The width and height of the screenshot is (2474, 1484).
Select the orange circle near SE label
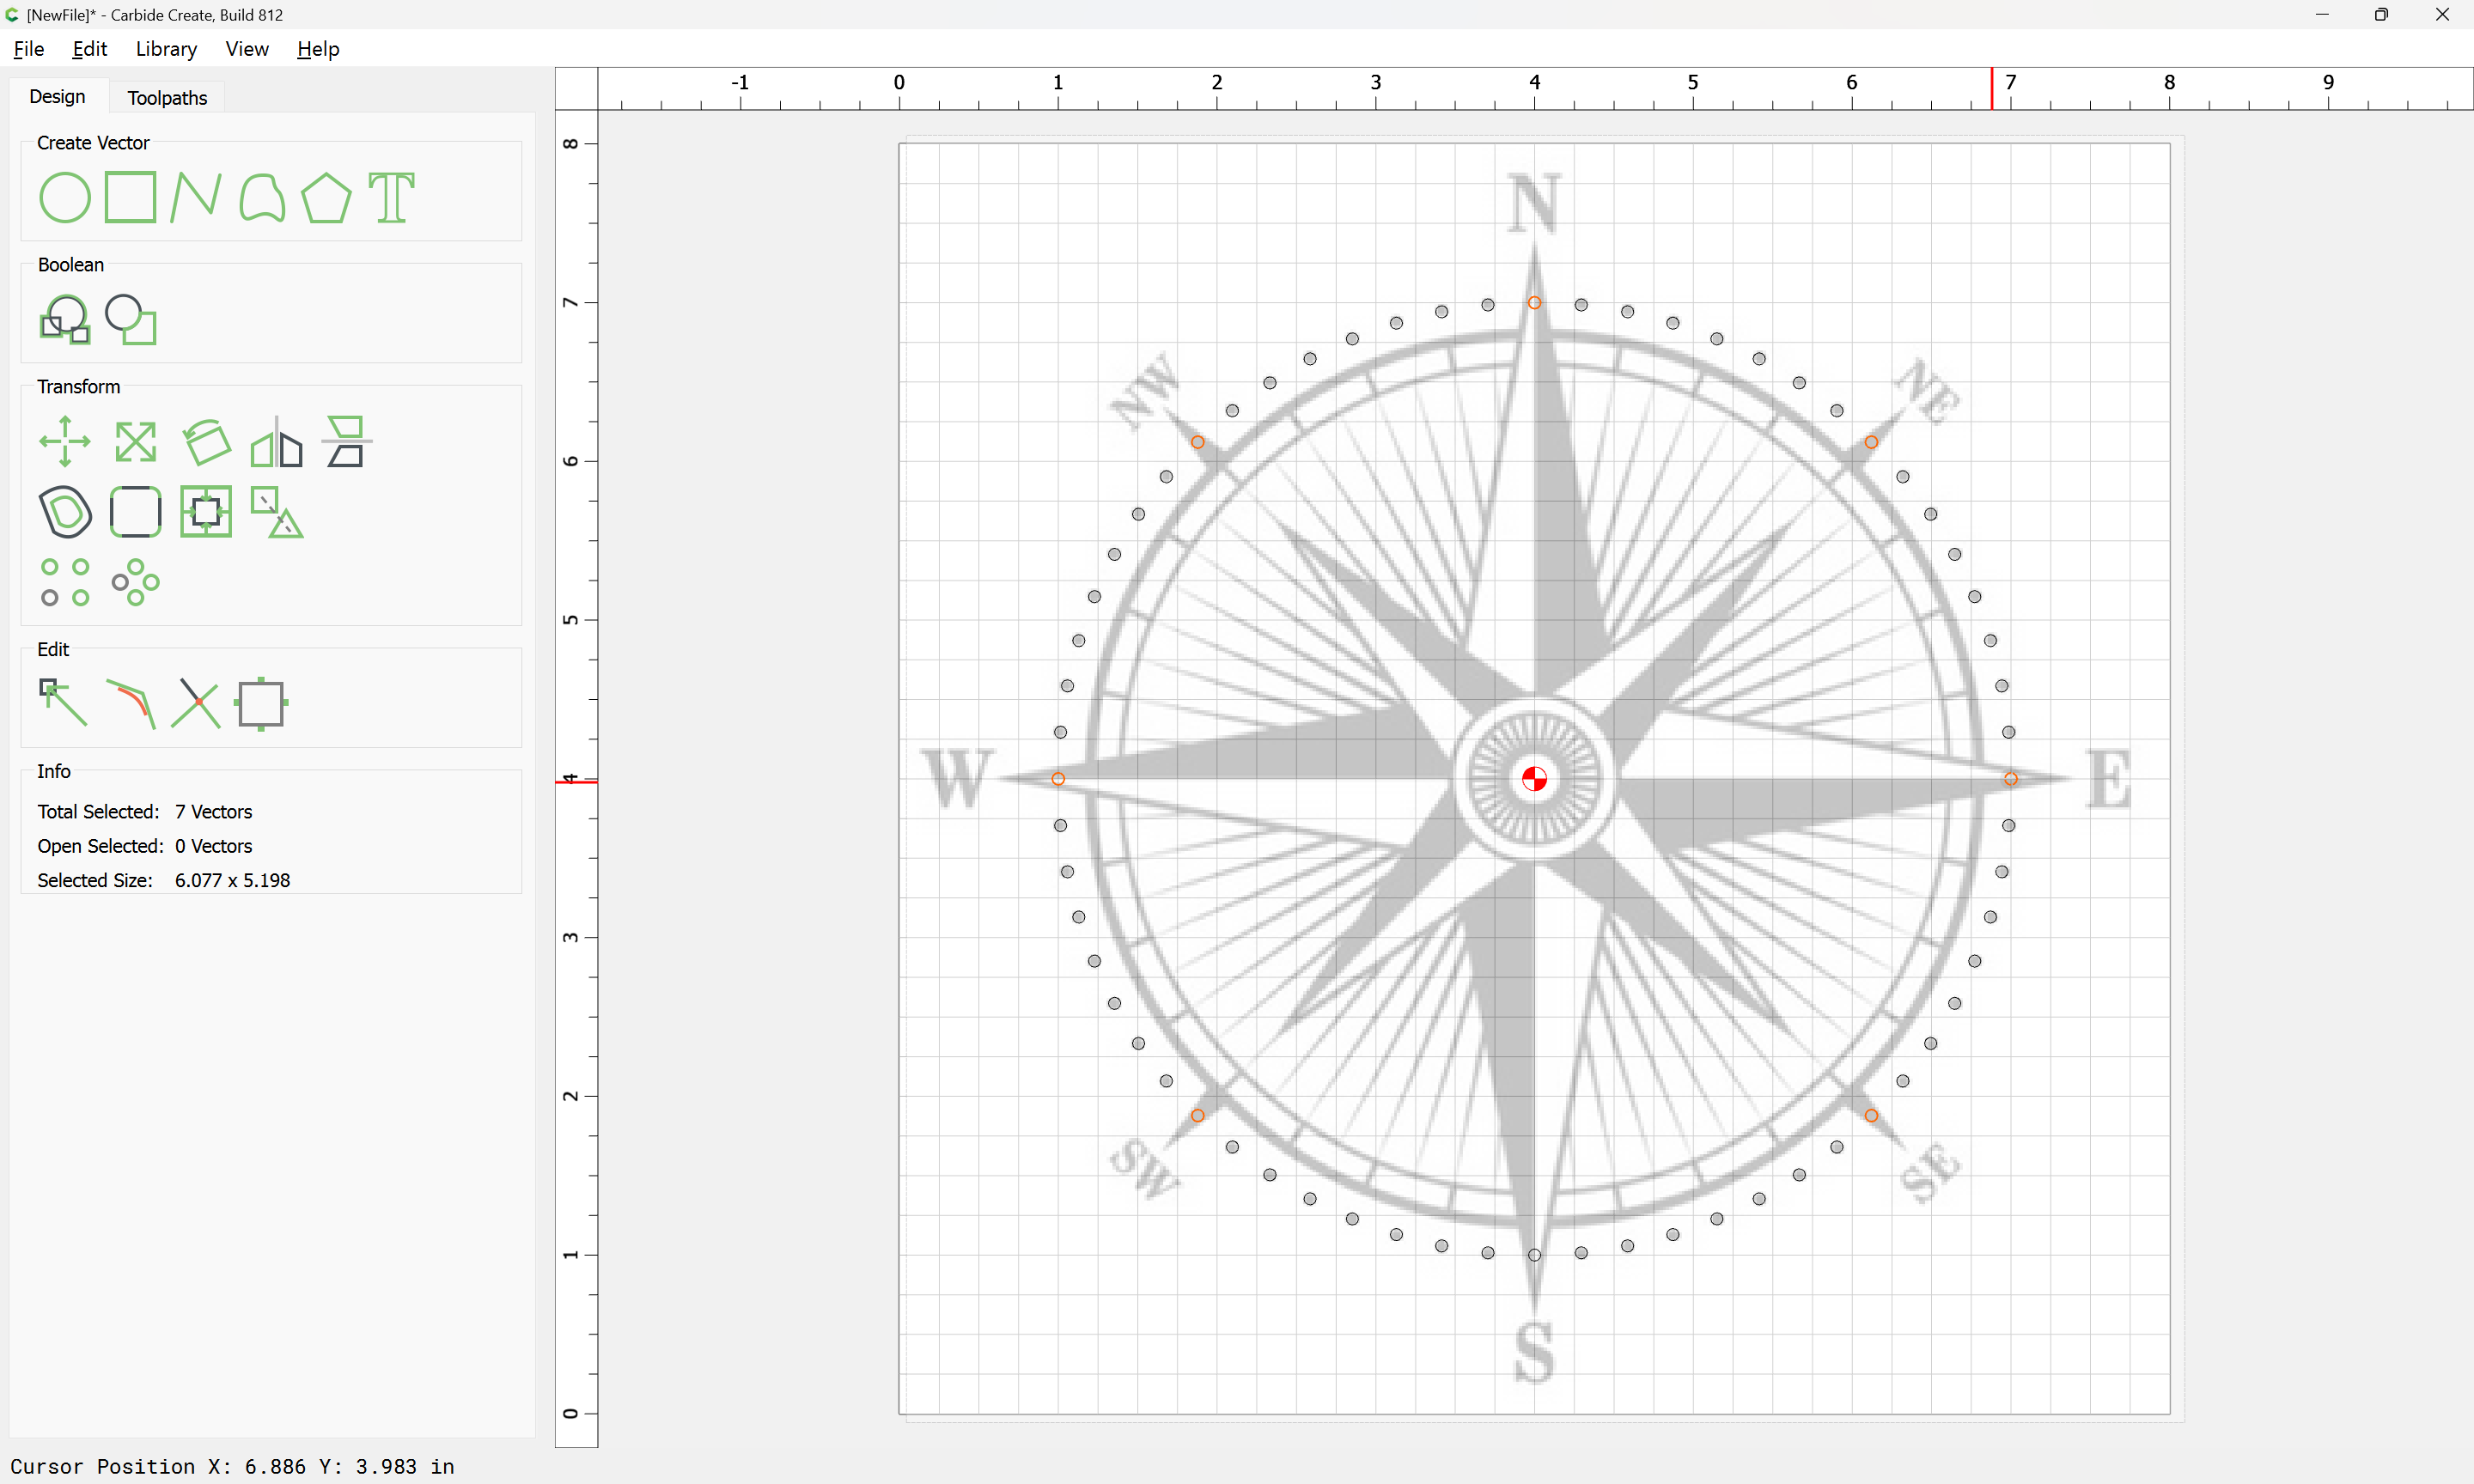[x=1871, y=1116]
